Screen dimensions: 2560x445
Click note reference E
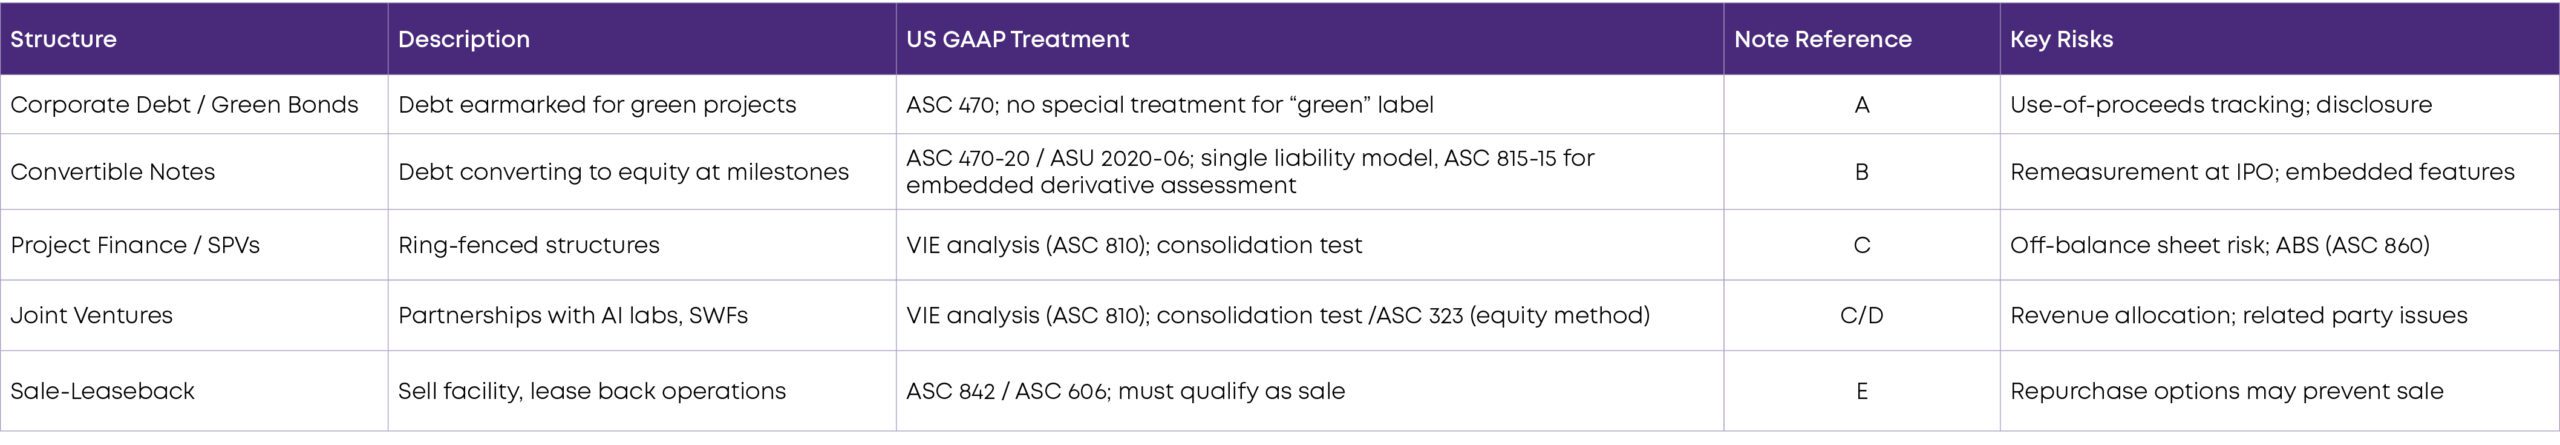(x=1861, y=391)
